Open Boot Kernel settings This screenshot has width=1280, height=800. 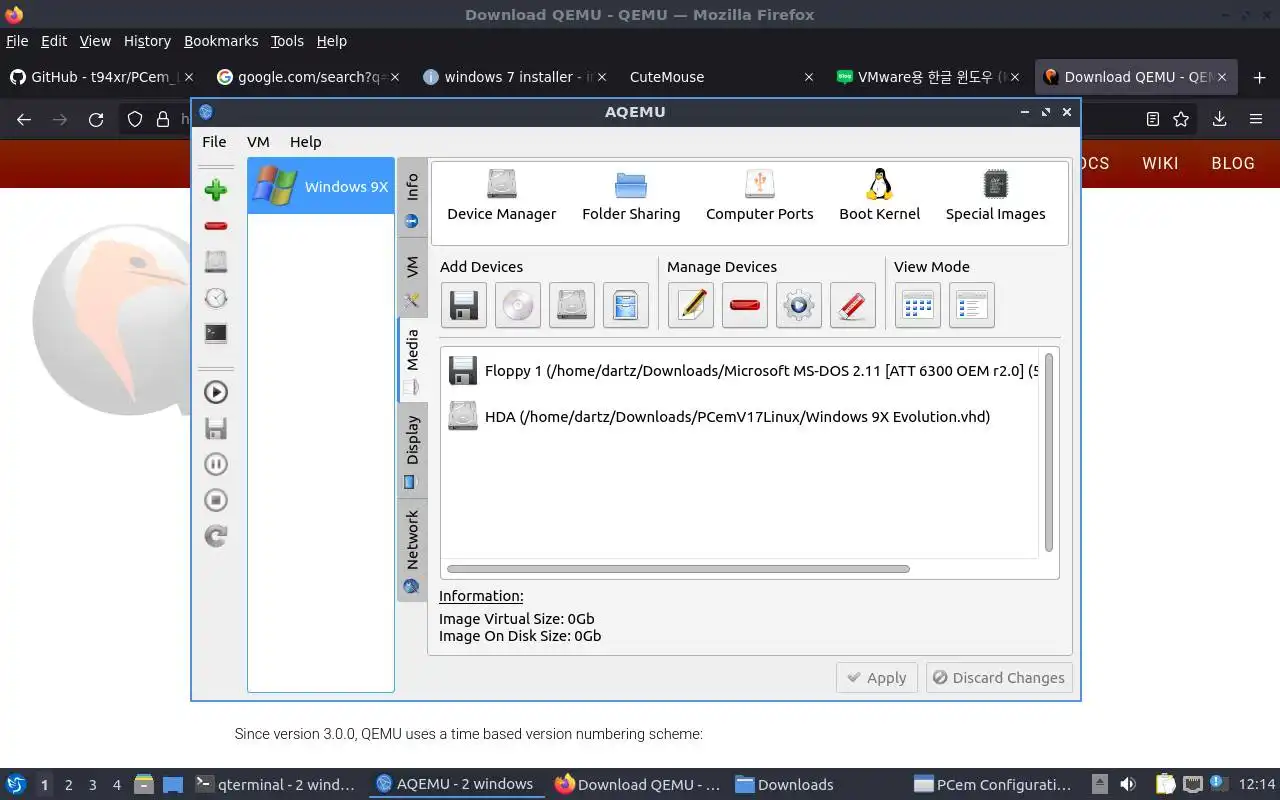pyautogui.click(x=879, y=195)
